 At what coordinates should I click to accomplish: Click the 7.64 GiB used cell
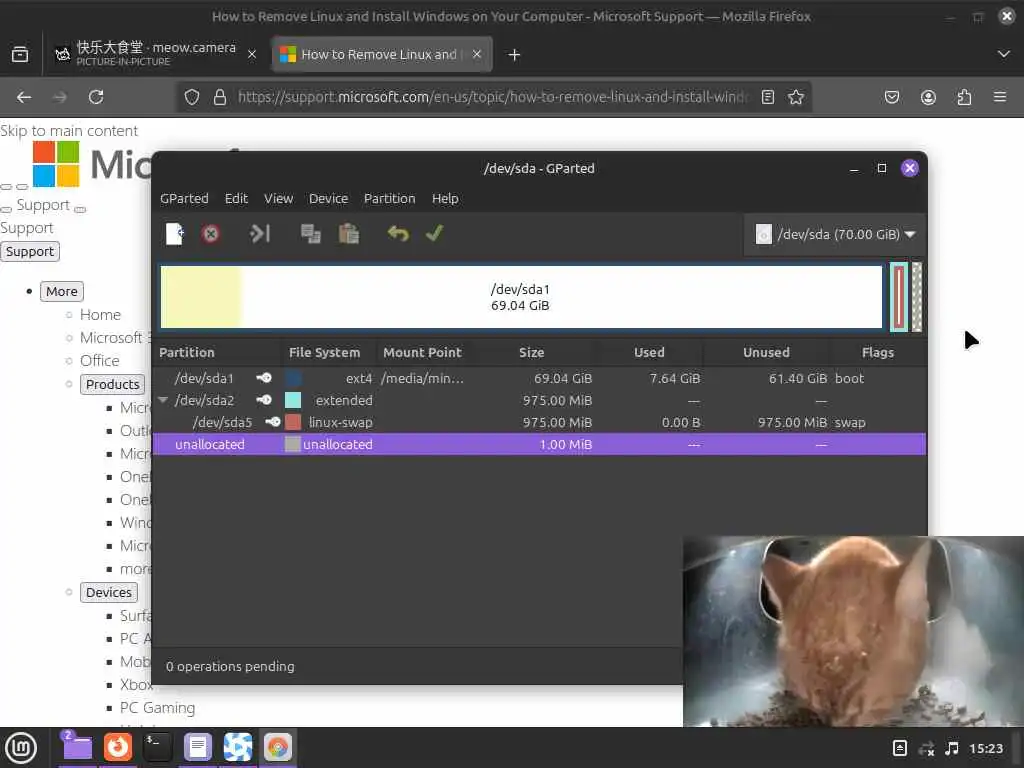675,378
